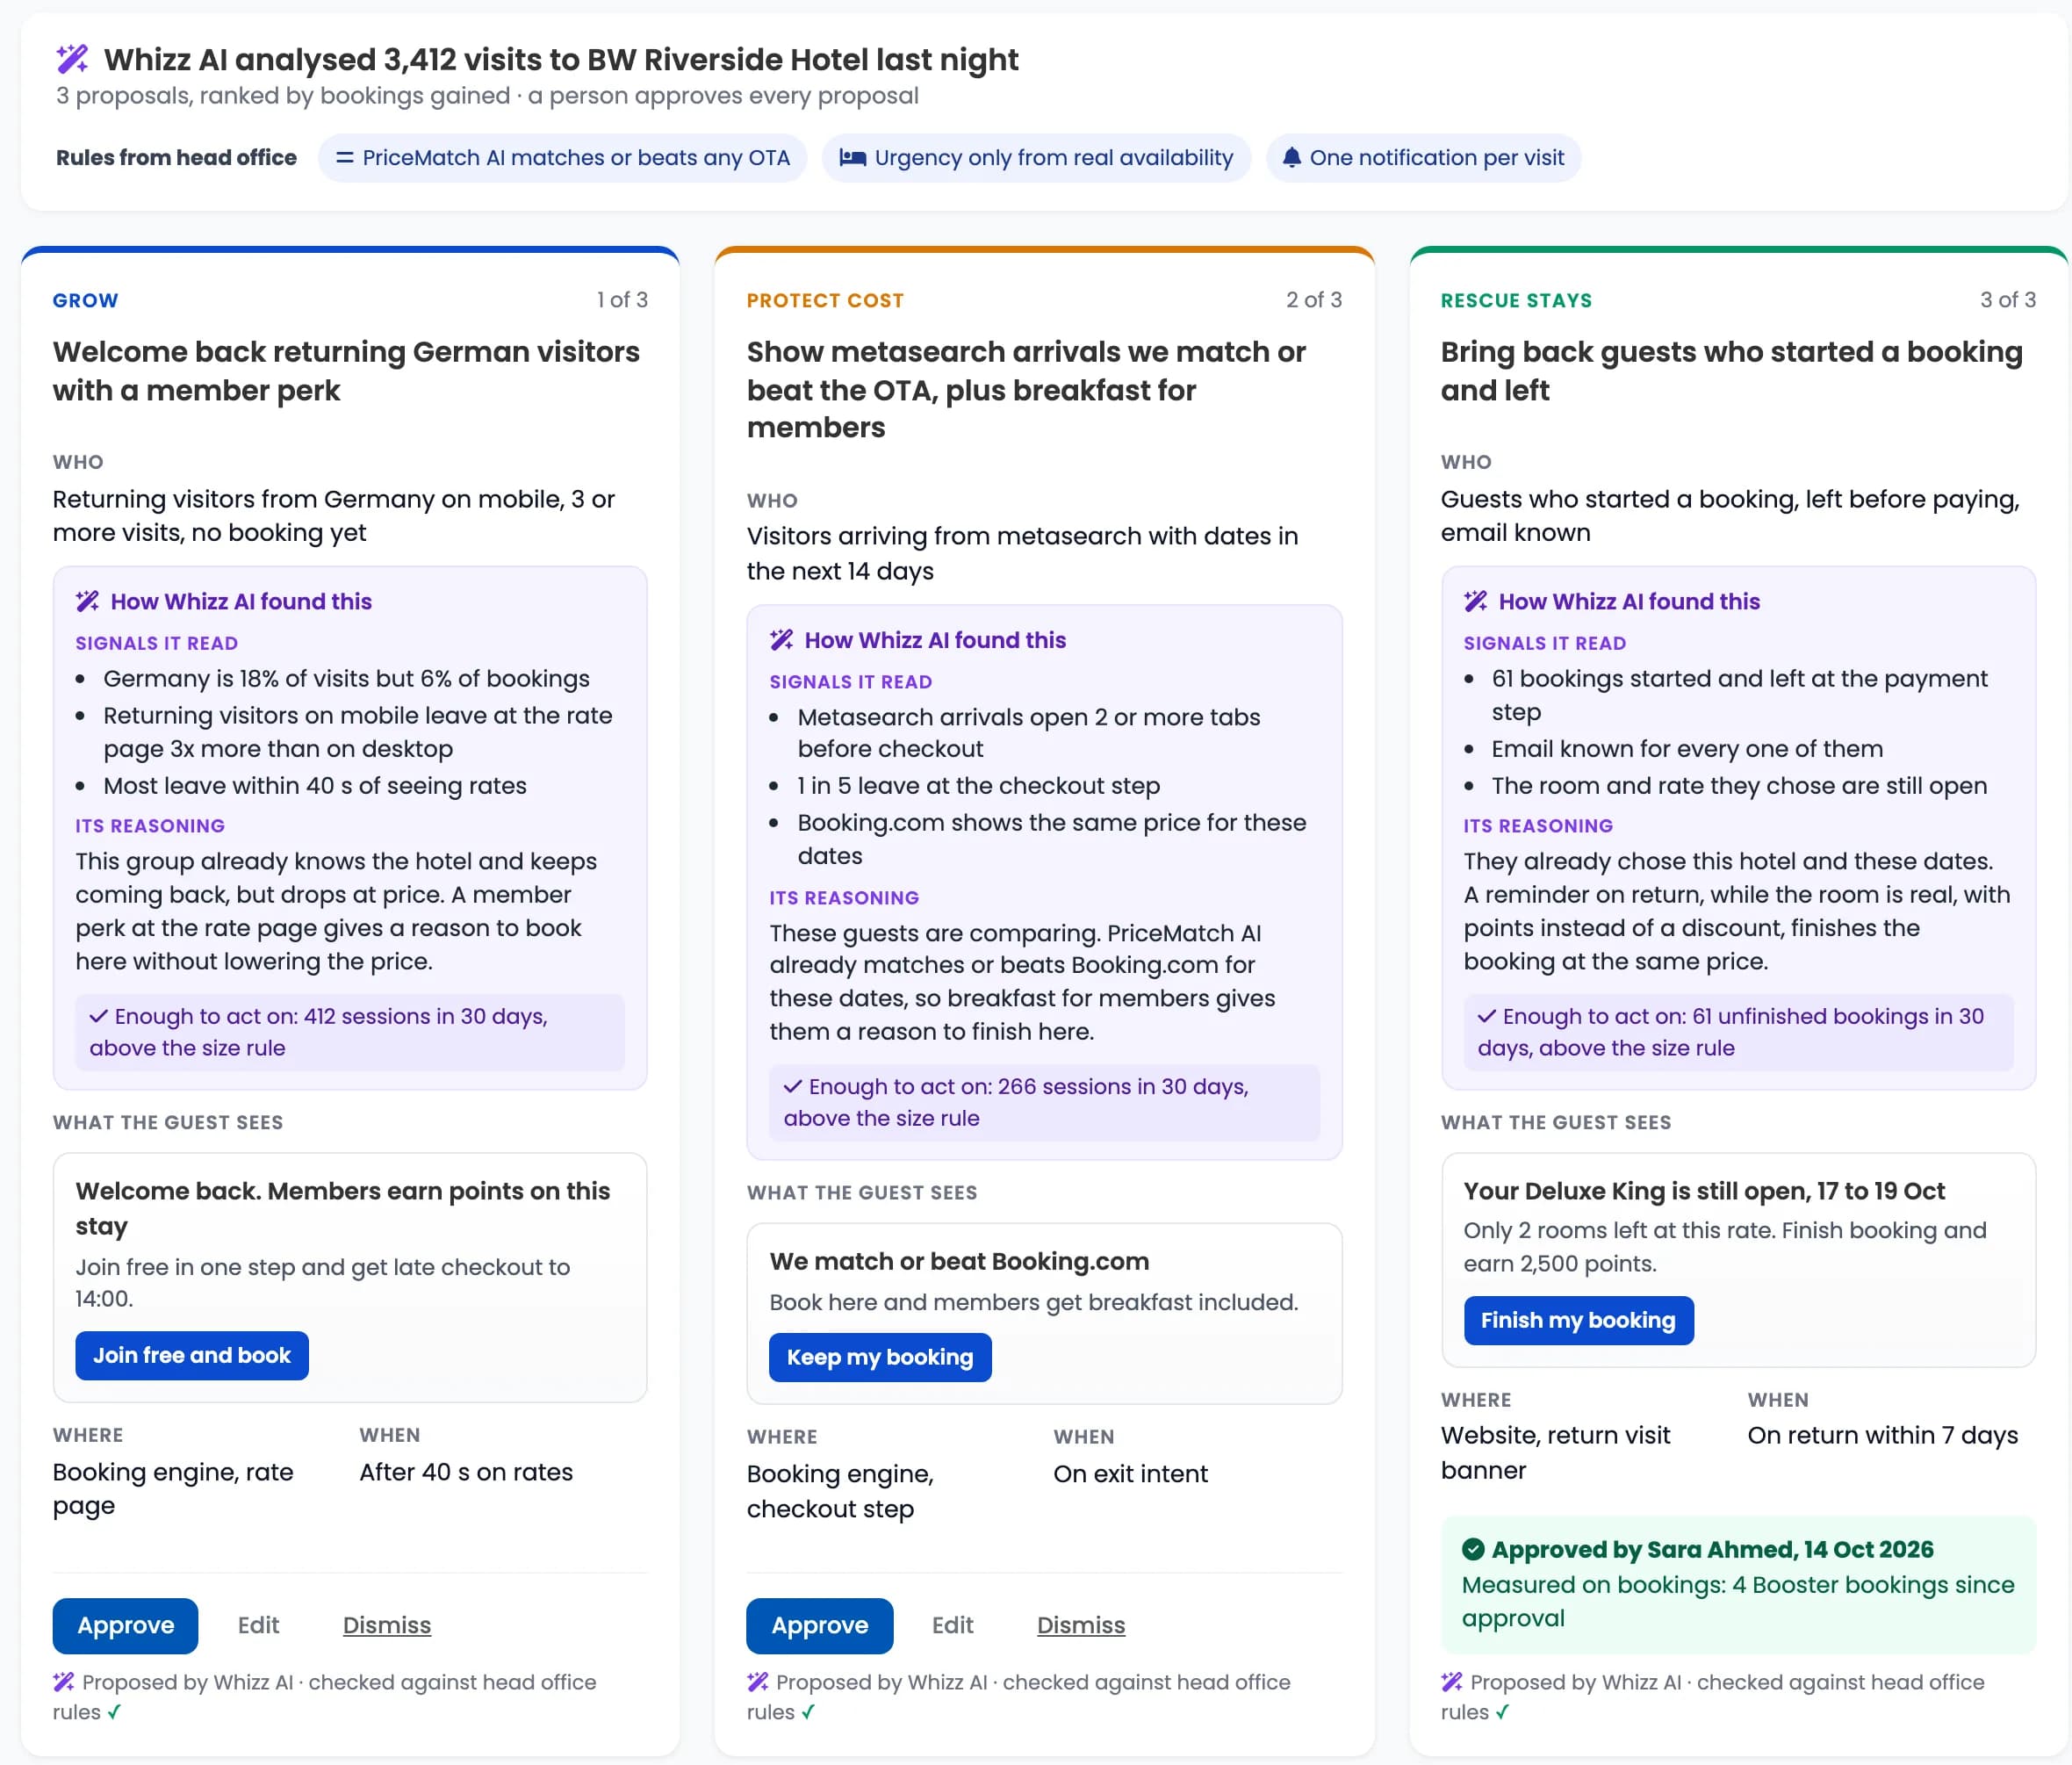The height and width of the screenshot is (1765, 2072).
Task: Click checkmark beside 412 sessions in 30 days
Action: tap(98, 1016)
